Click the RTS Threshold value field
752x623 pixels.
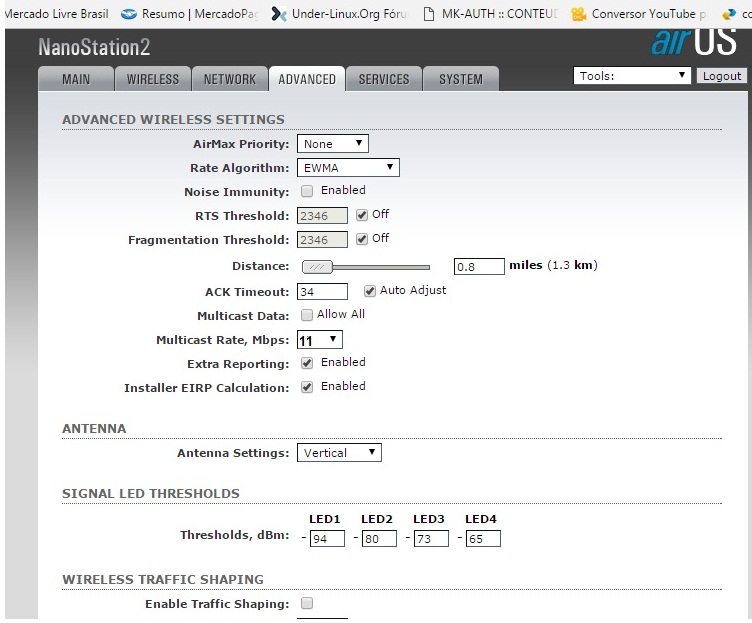[x=322, y=216]
